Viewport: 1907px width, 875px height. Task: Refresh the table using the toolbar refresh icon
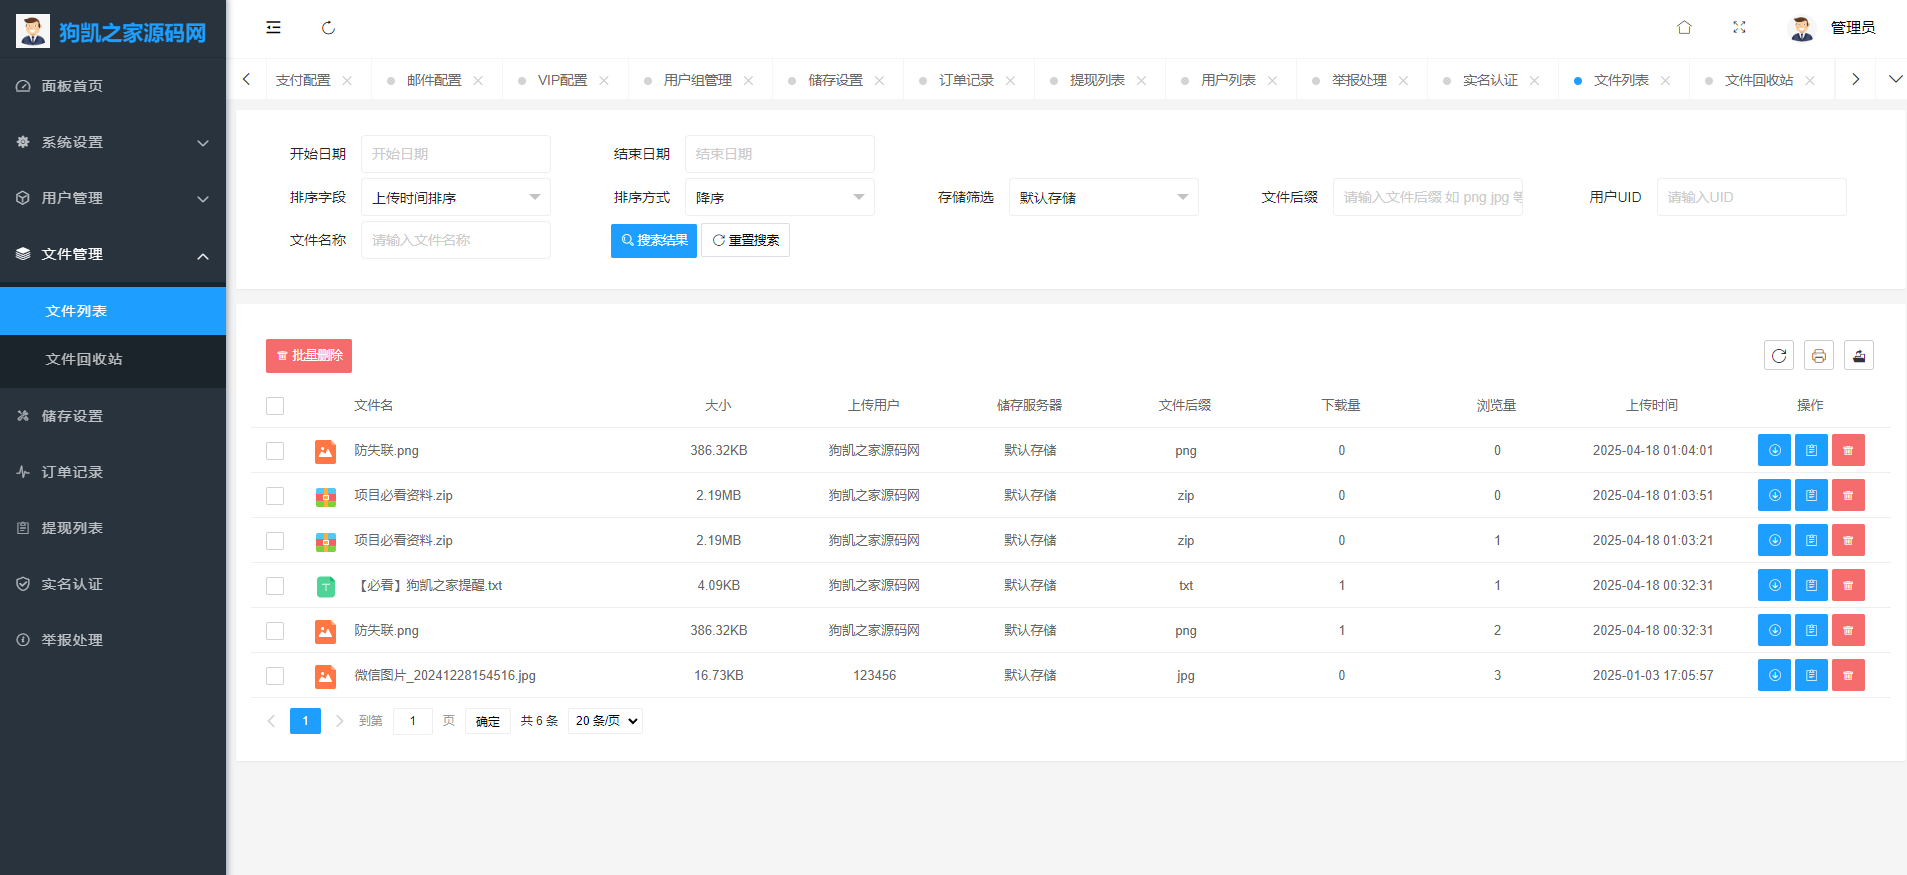point(1779,355)
